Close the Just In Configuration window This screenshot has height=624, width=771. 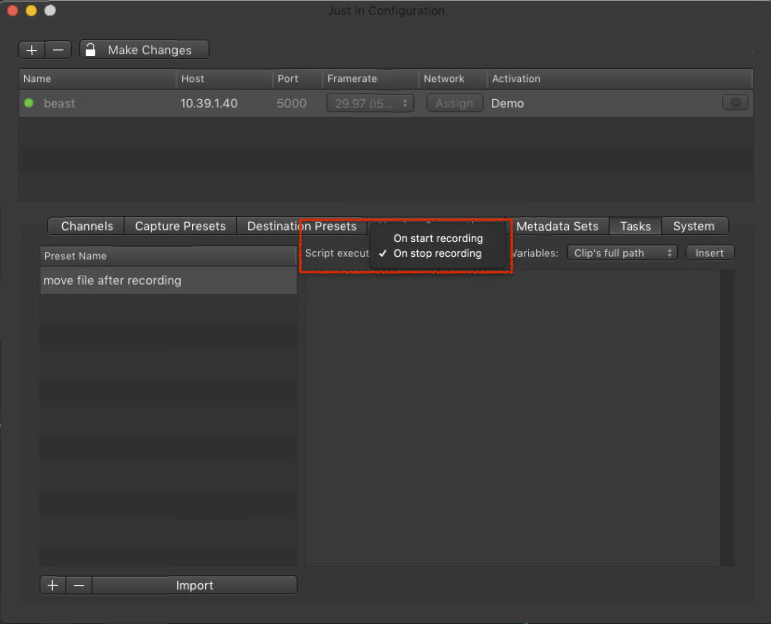(13, 10)
